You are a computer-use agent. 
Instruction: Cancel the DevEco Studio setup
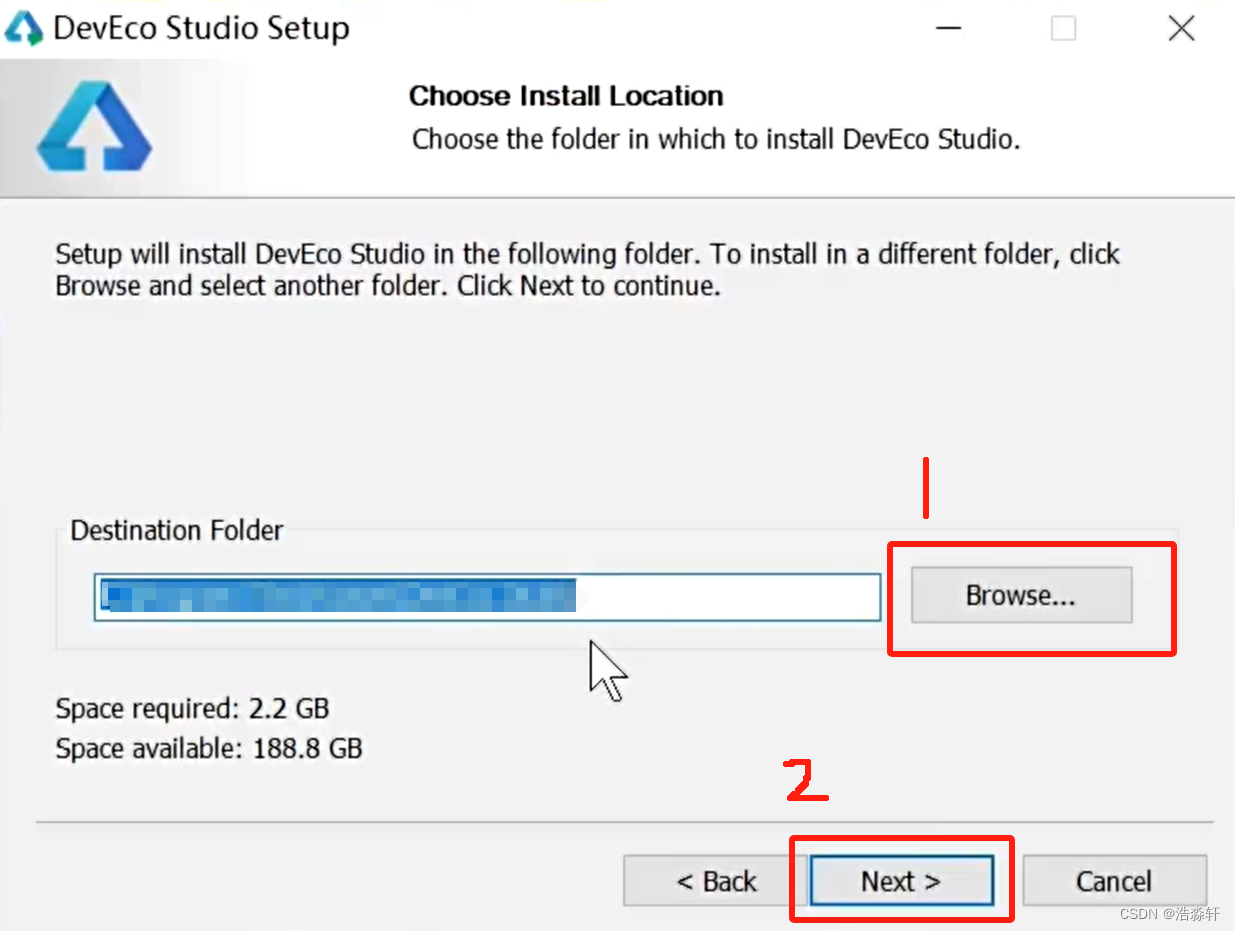tap(1114, 880)
